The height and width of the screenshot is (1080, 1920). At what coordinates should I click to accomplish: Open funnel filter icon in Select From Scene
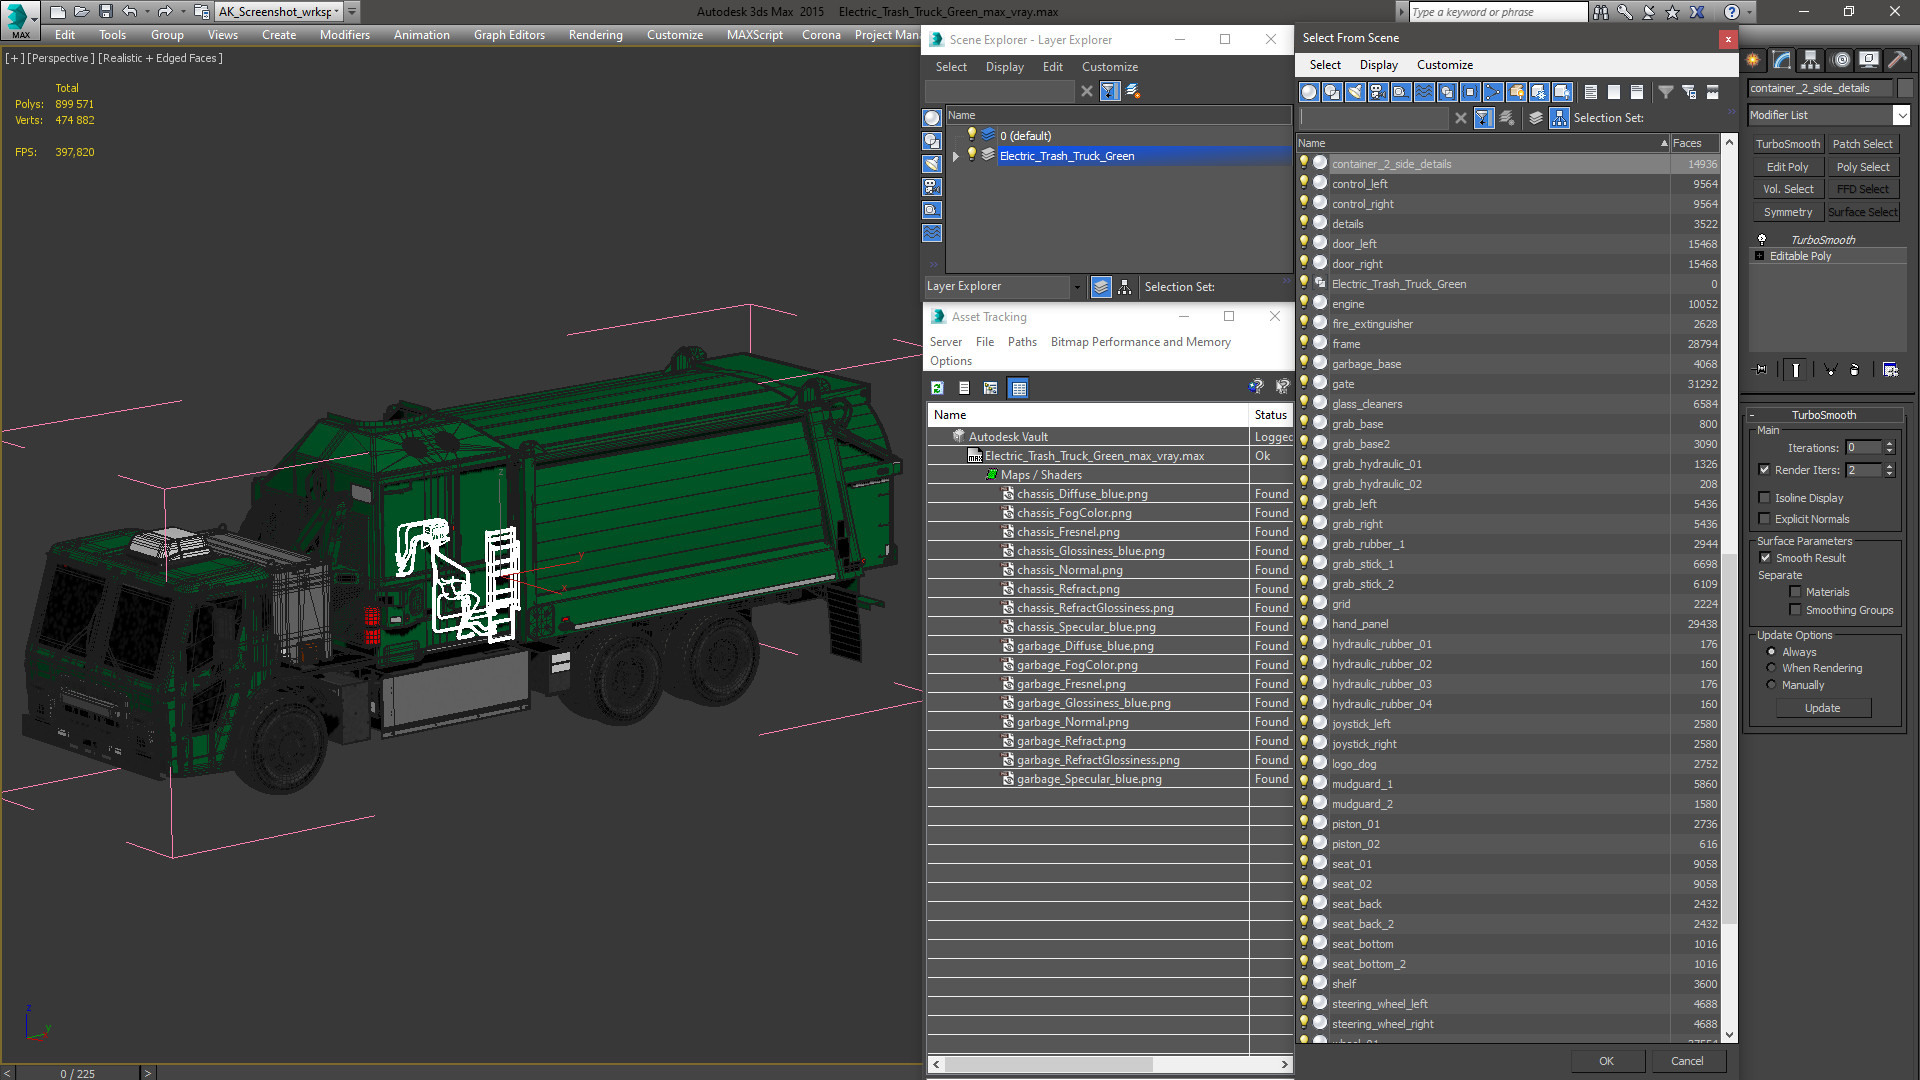(x=1666, y=92)
